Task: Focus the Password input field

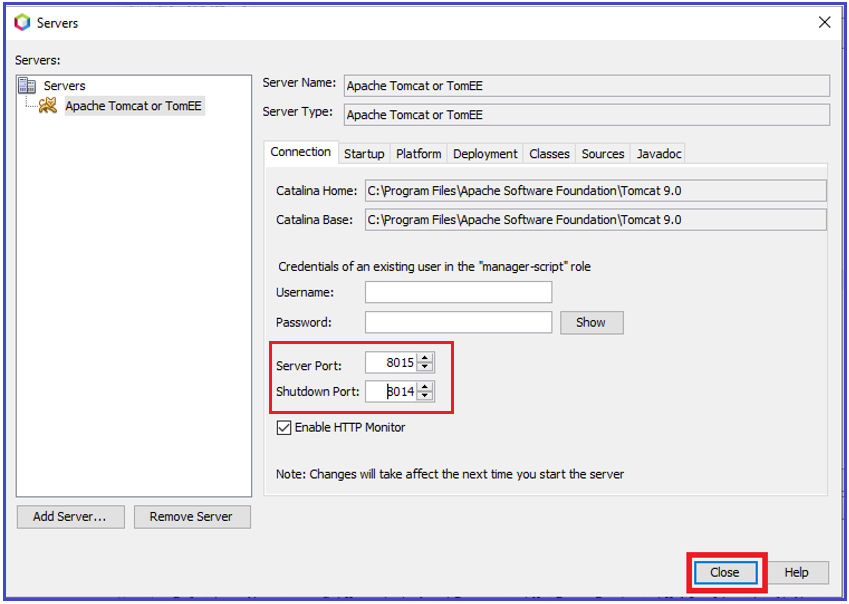Action: click(459, 322)
